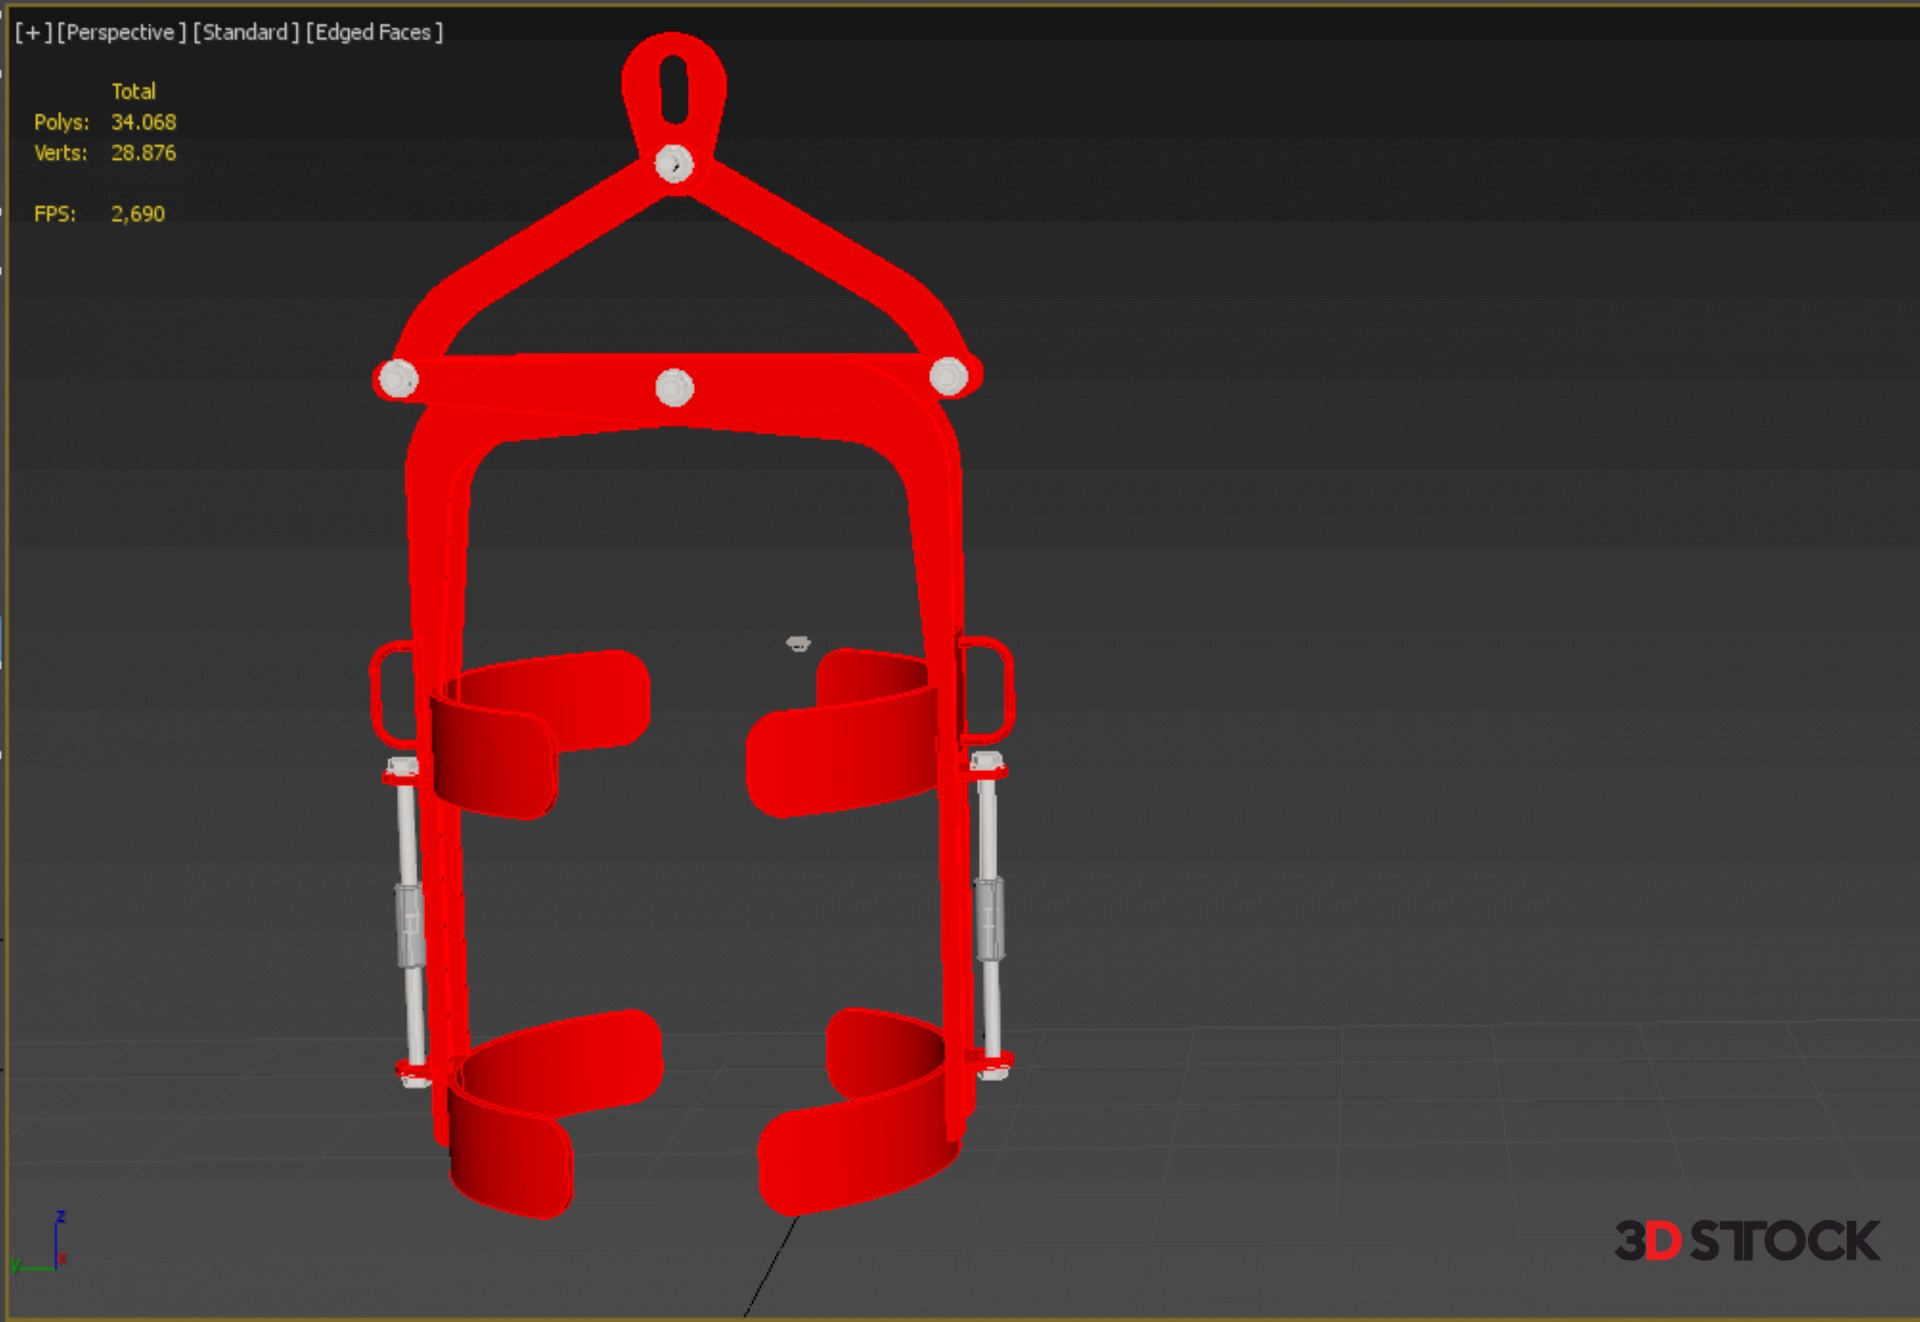The height and width of the screenshot is (1322, 1920).
Task: Click the right pivot bolt on crossbar
Action: [x=947, y=376]
